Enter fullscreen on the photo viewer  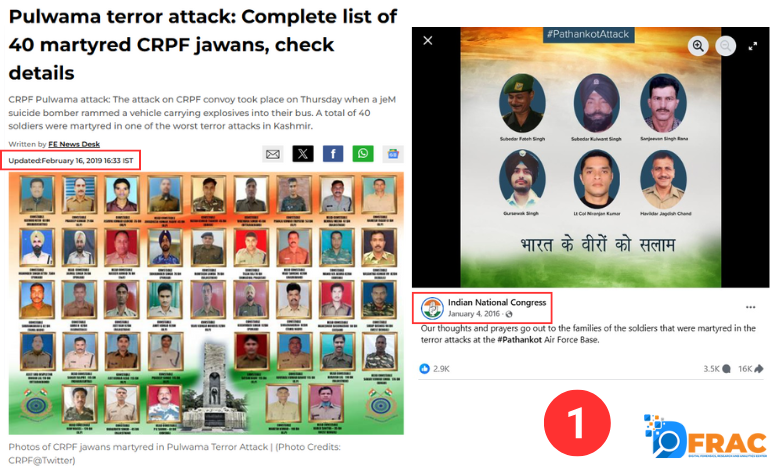coord(753,46)
